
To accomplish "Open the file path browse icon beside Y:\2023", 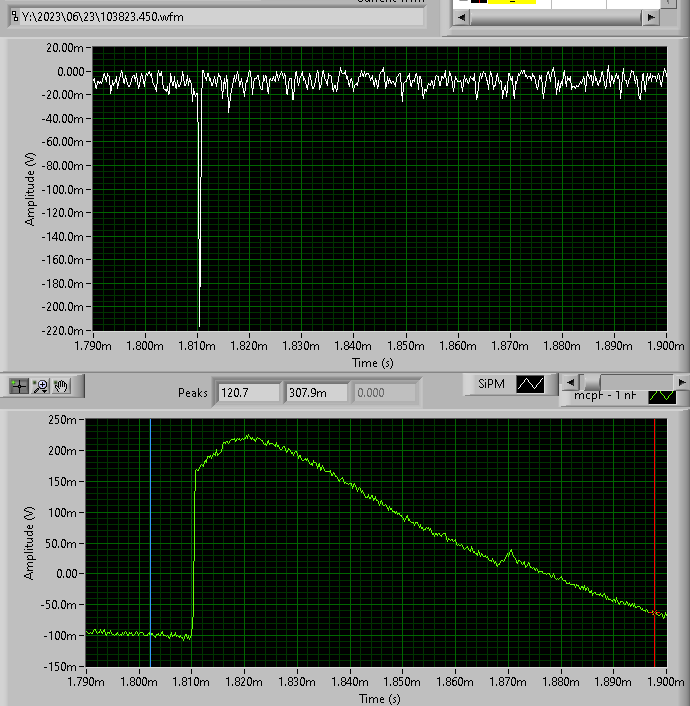I will click(15, 17).
